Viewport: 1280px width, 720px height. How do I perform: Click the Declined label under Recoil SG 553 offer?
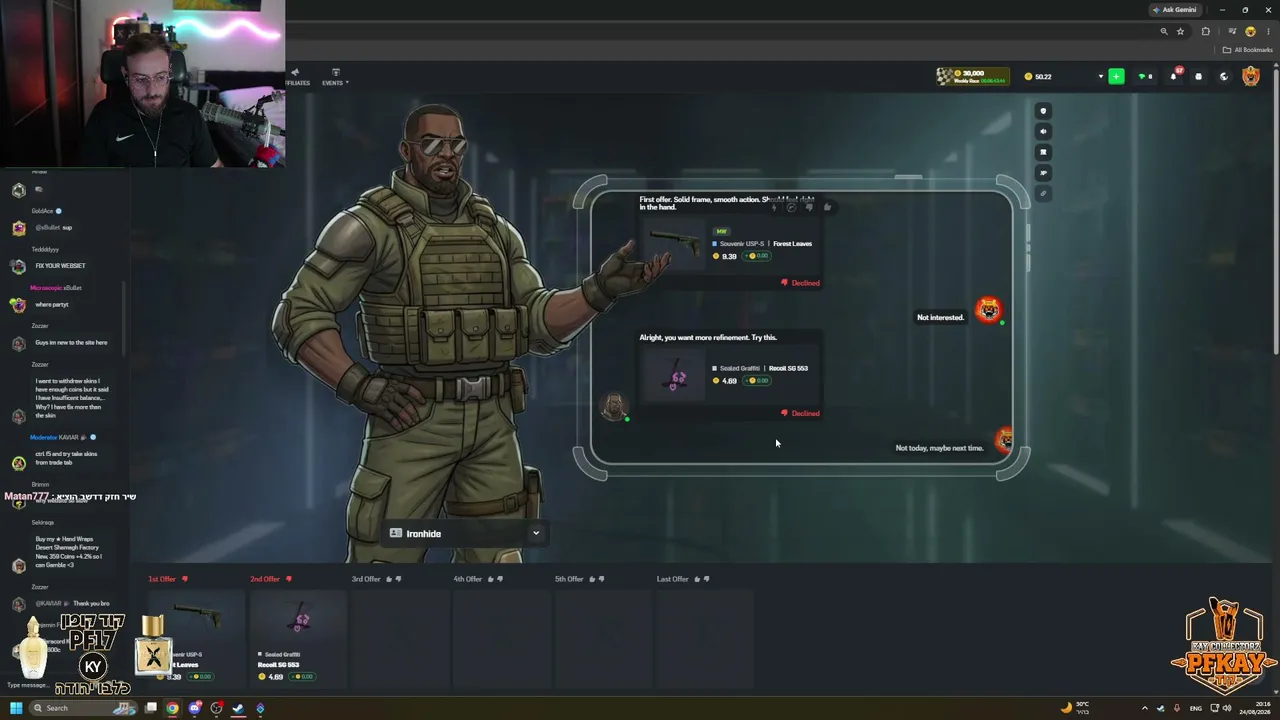pyautogui.click(x=800, y=413)
